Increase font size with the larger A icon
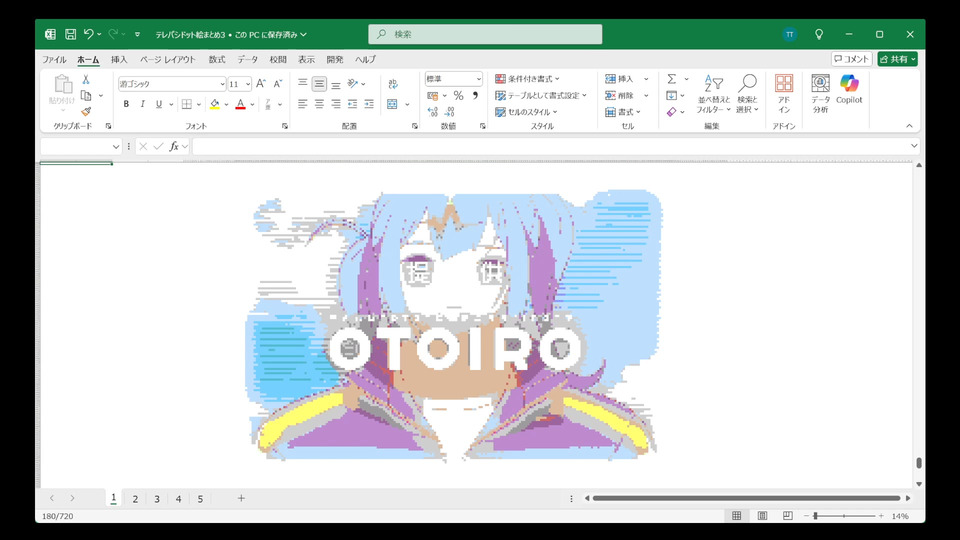 261,84
